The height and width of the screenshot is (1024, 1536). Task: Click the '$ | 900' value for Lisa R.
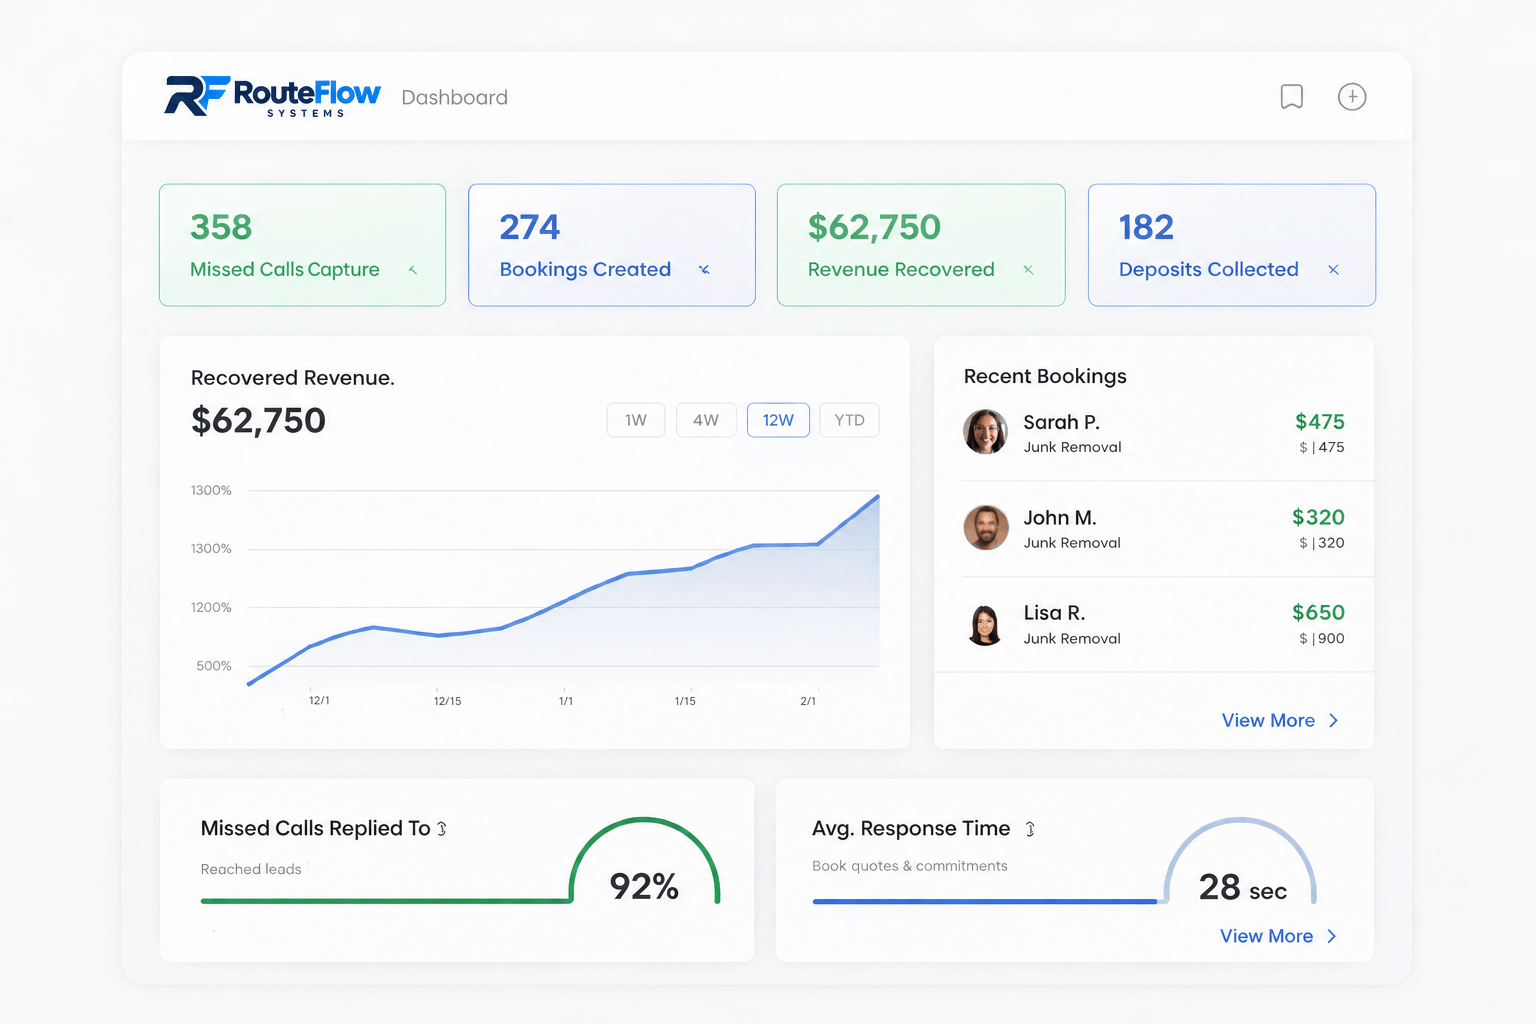pos(1321,638)
